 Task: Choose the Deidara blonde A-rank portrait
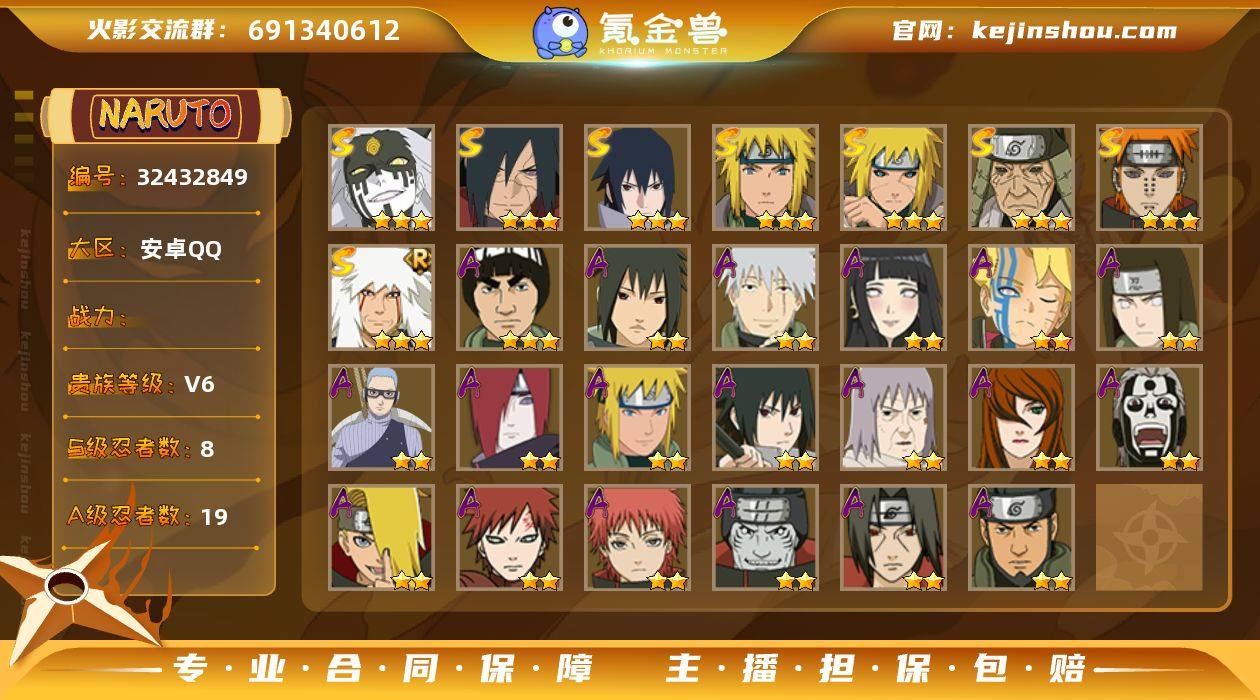382,538
